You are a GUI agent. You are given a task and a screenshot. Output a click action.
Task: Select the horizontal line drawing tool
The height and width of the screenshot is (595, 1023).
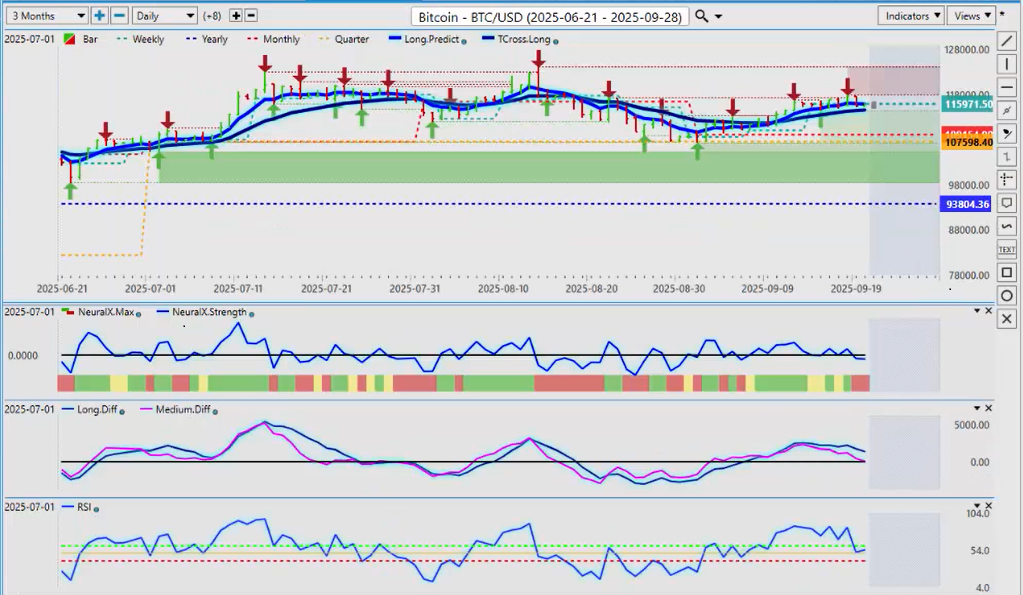point(1007,87)
